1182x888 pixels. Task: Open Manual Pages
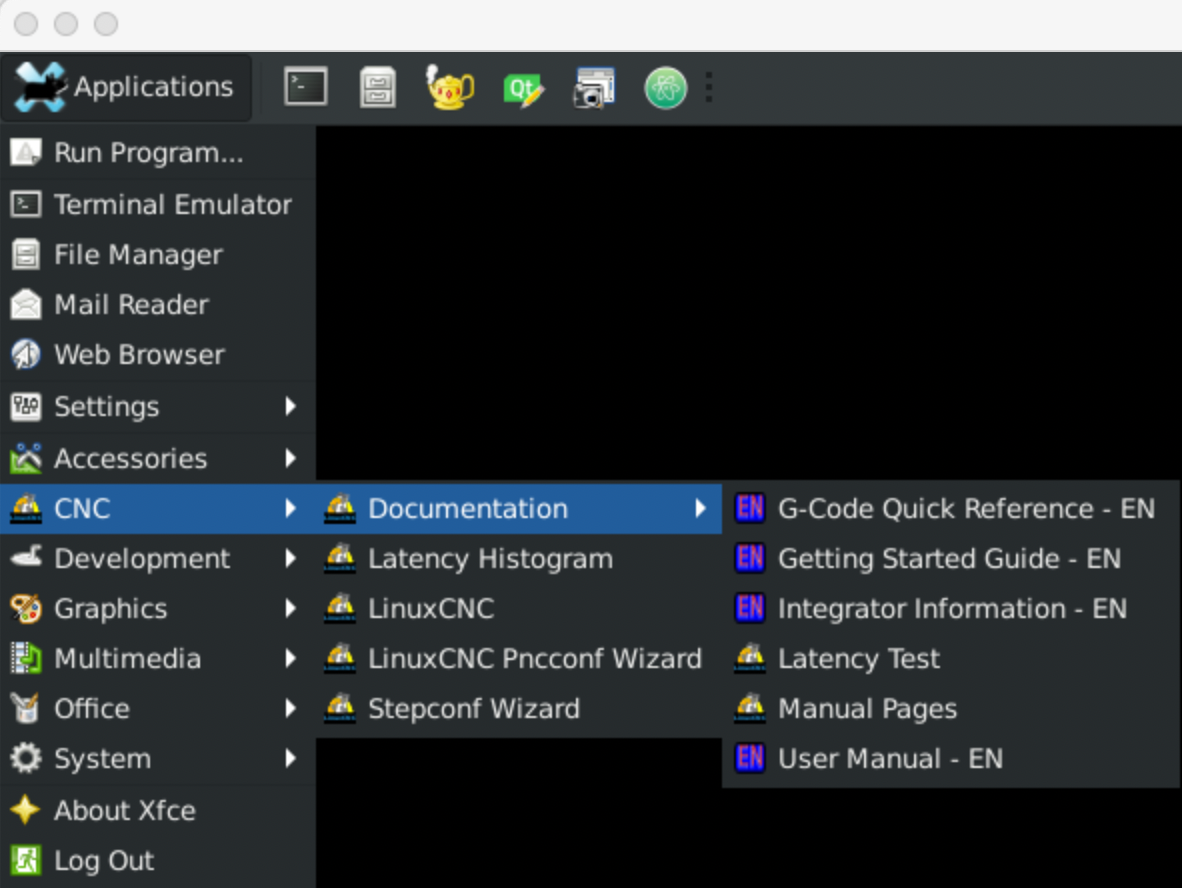tap(951, 709)
